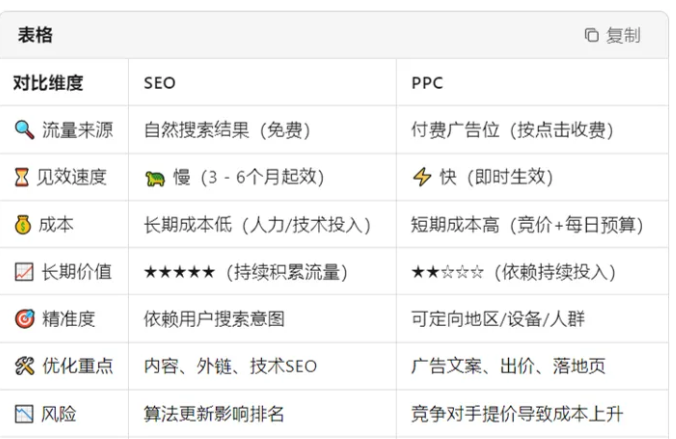
Task: Click the magnifying glass icon for 流量来源
Action: point(23,130)
